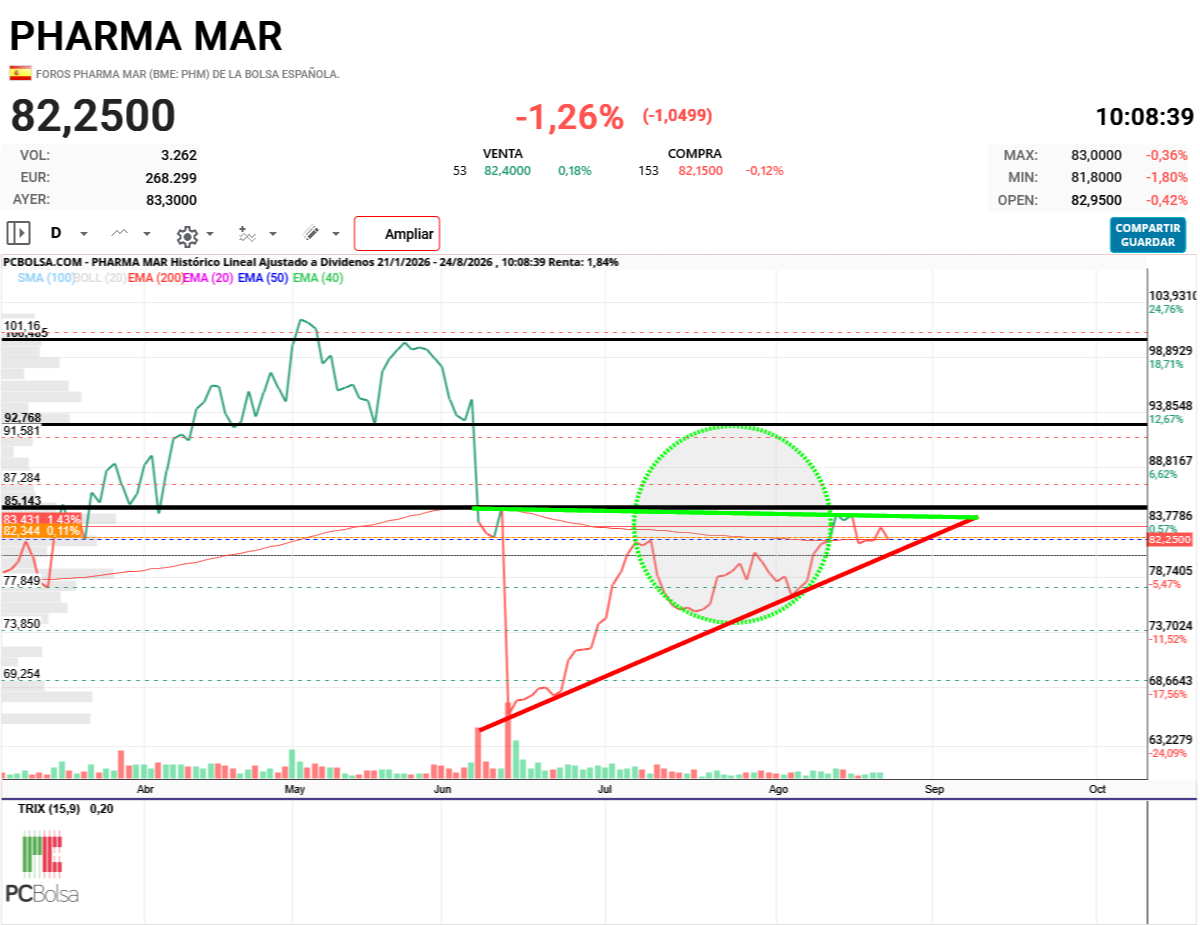Screen dimensions: 1200x925
Task: Click the PCBolsa logo
Action: [x=42, y=868]
